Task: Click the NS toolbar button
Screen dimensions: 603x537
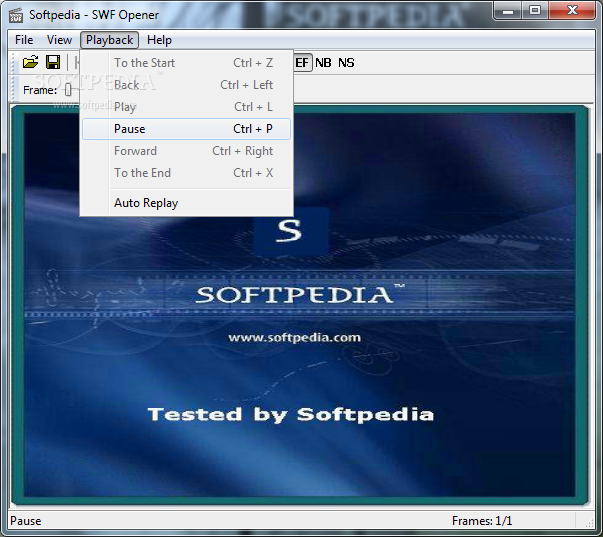Action: pyautogui.click(x=346, y=63)
